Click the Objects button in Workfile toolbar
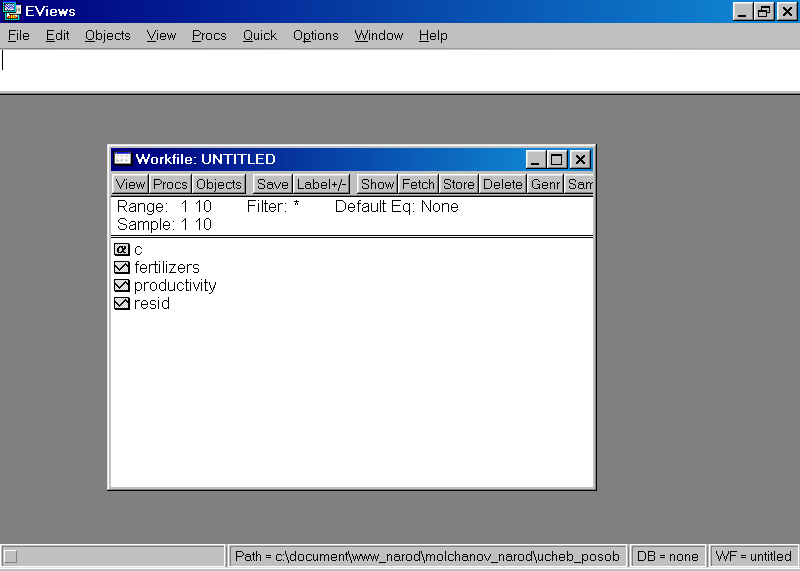800x571 pixels. pos(219,184)
